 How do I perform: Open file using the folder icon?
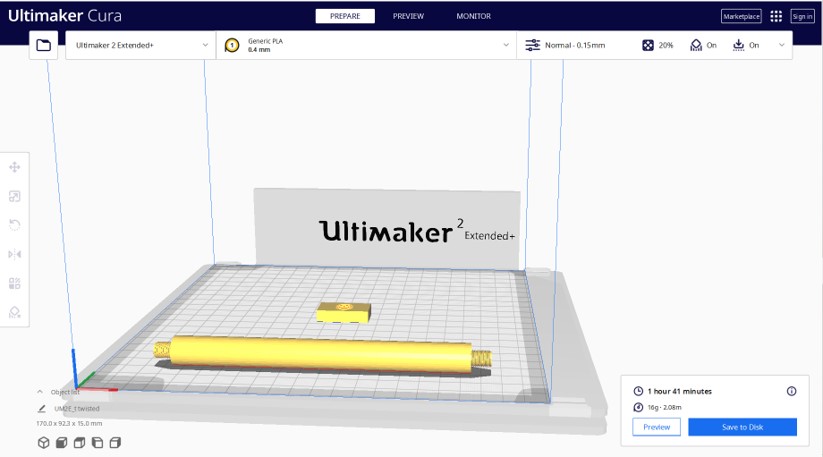pos(43,45)
